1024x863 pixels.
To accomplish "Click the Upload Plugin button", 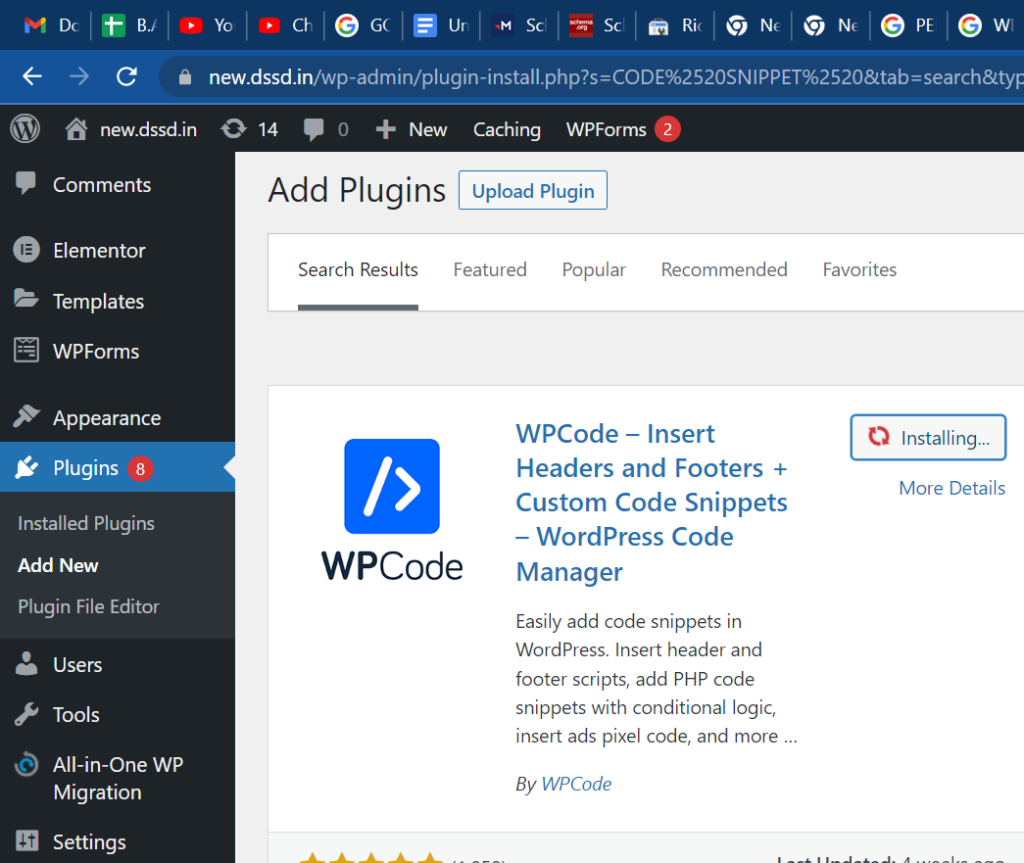I will click(x=533, y=190).
